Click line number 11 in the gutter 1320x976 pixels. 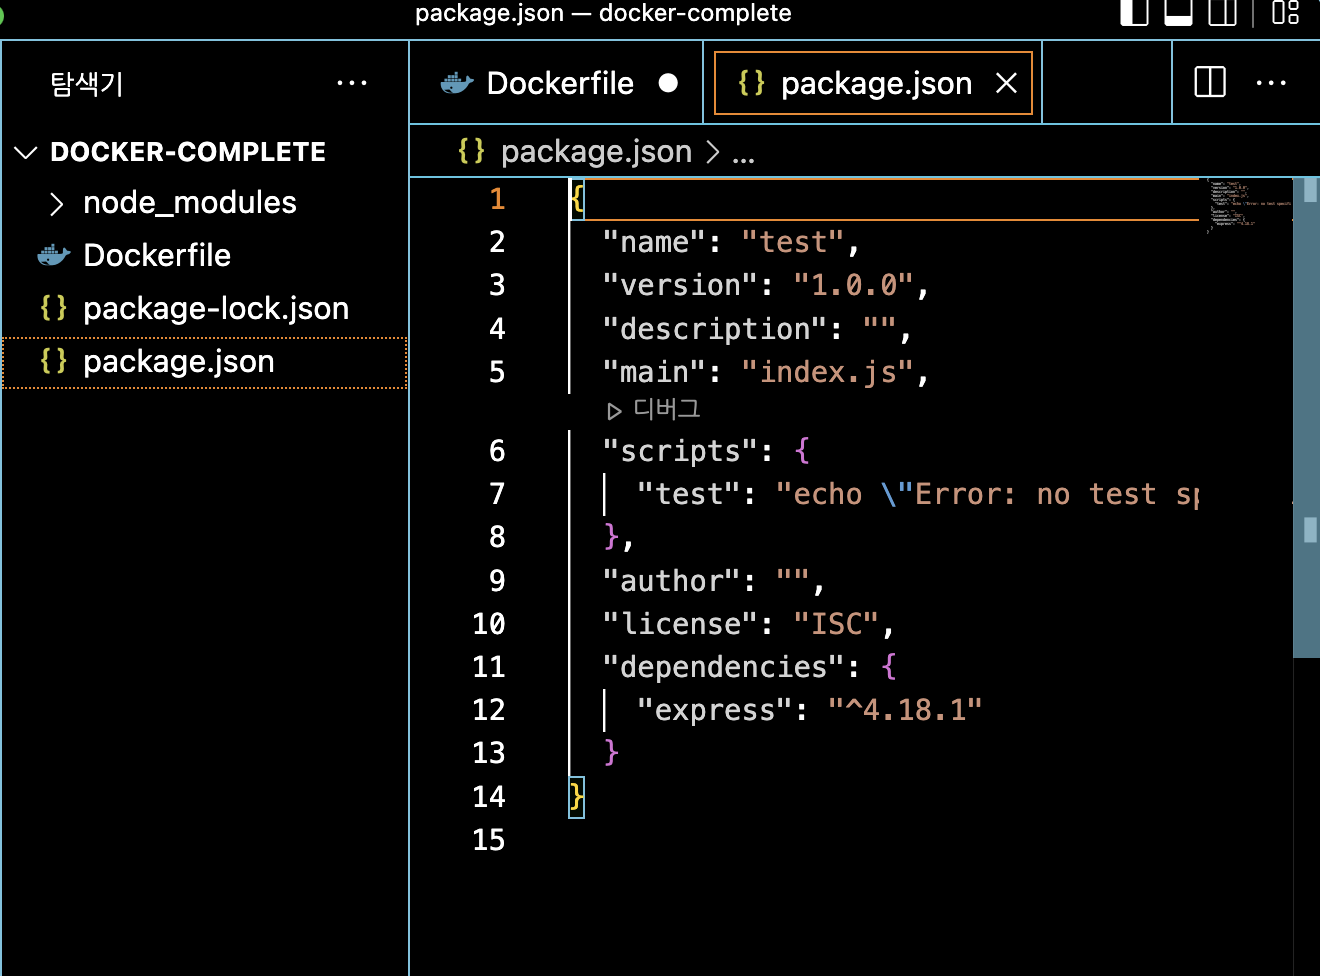489,667
